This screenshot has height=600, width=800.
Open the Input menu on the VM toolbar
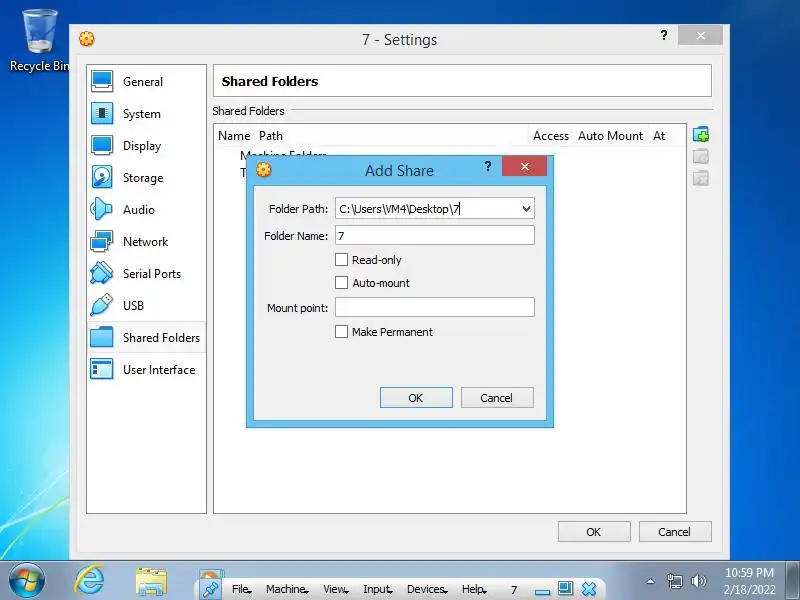(378, 589)
